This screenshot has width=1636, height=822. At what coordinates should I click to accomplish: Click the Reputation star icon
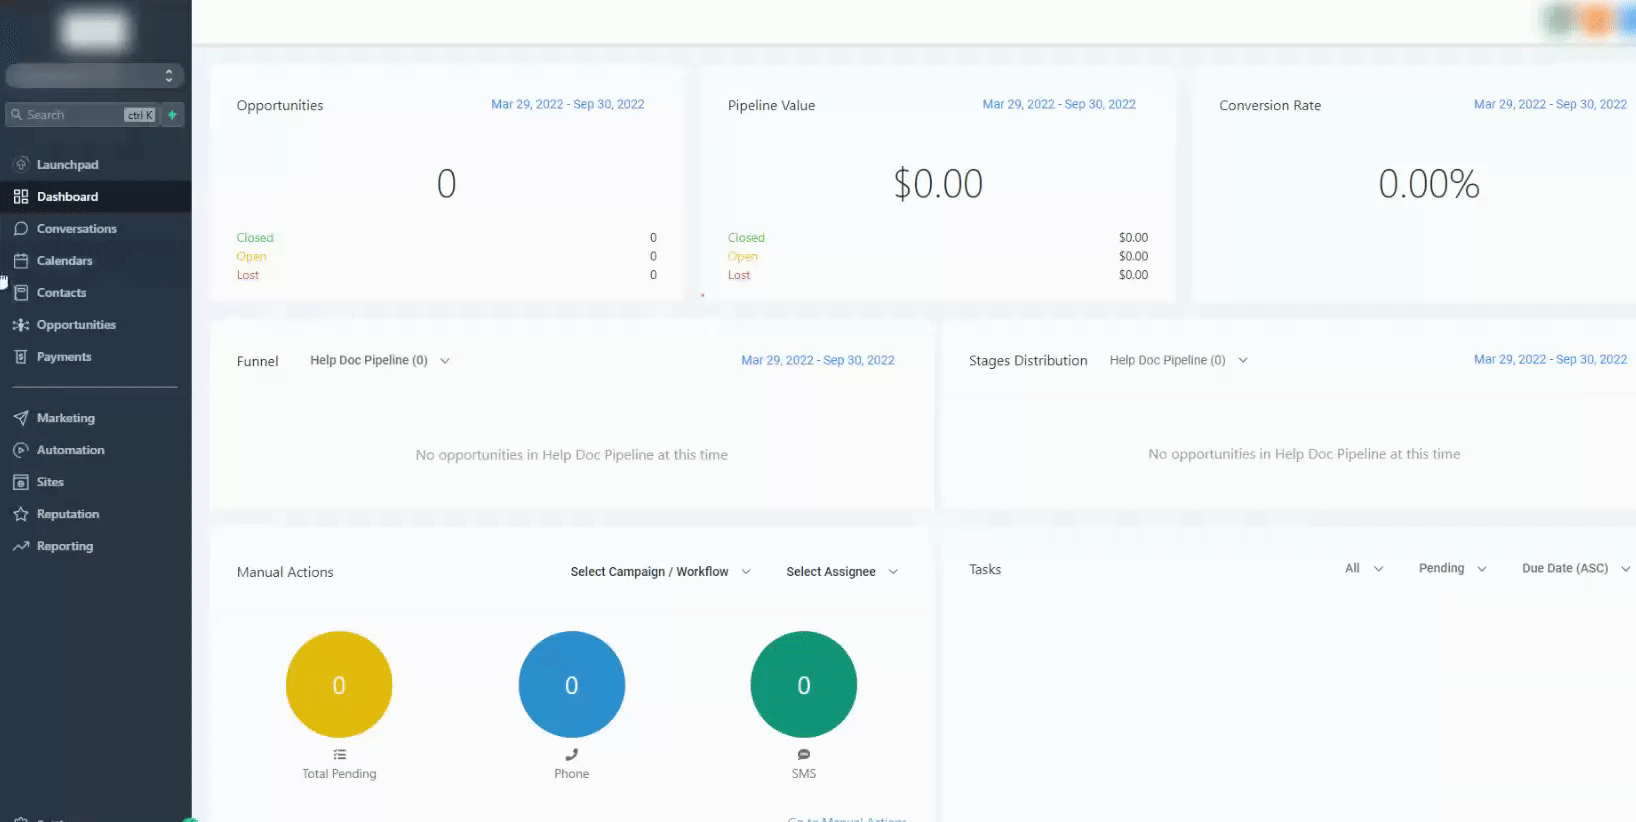pos(21,514)
